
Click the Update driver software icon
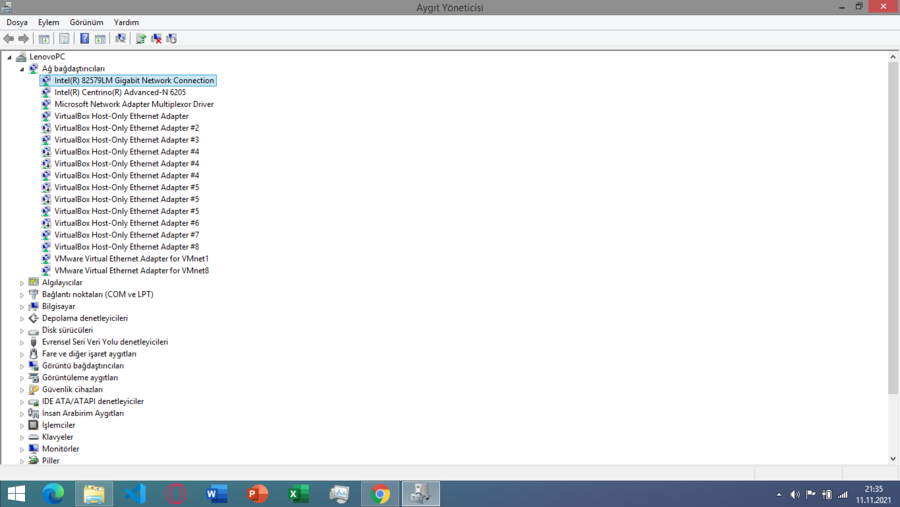141,38
